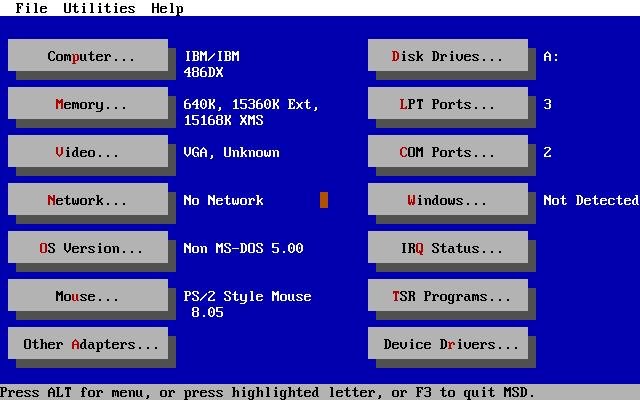Open the Utilities menu
640x400 pixels.
point(99,8)
